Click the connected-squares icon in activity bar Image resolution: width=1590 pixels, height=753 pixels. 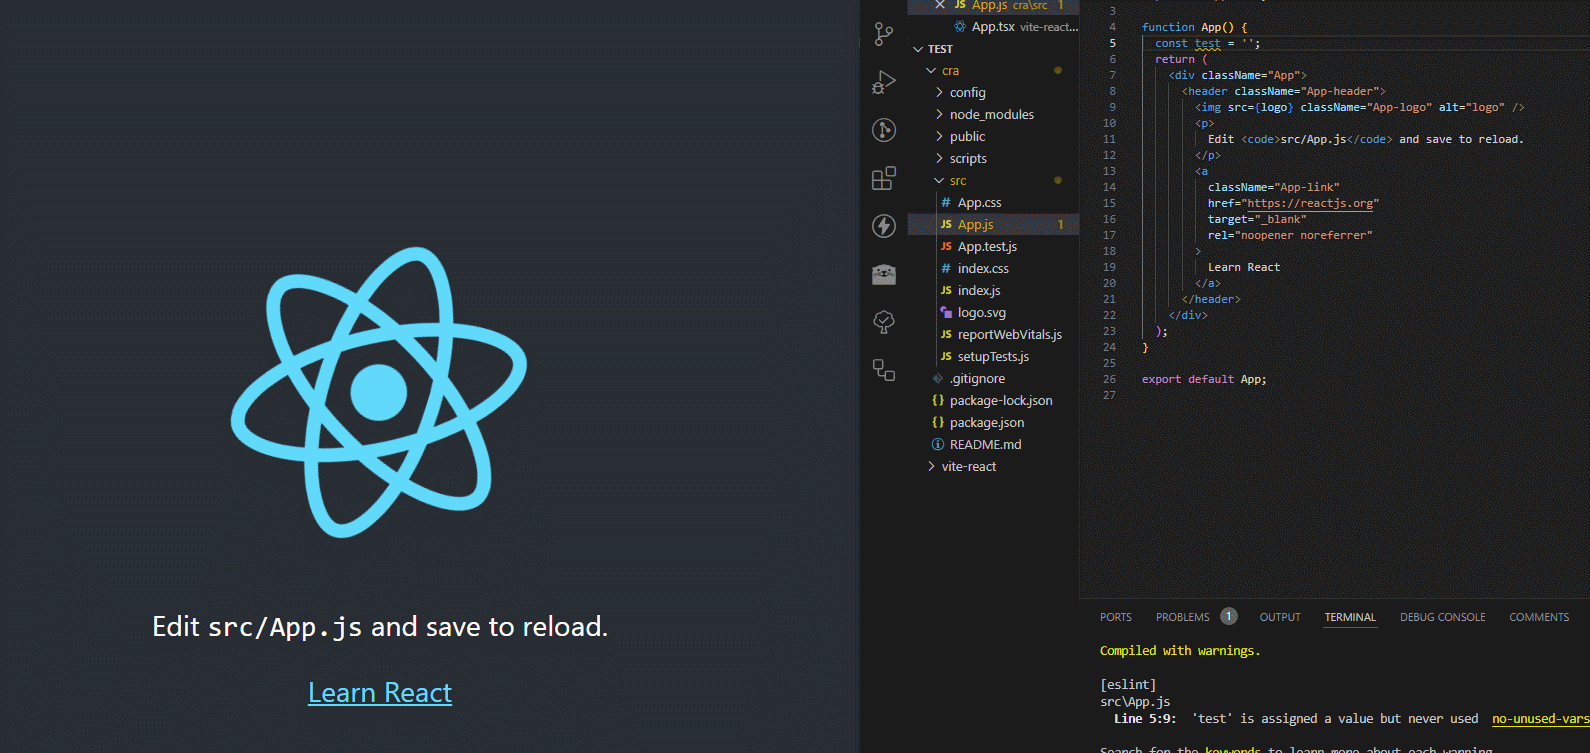pos(883,370)
